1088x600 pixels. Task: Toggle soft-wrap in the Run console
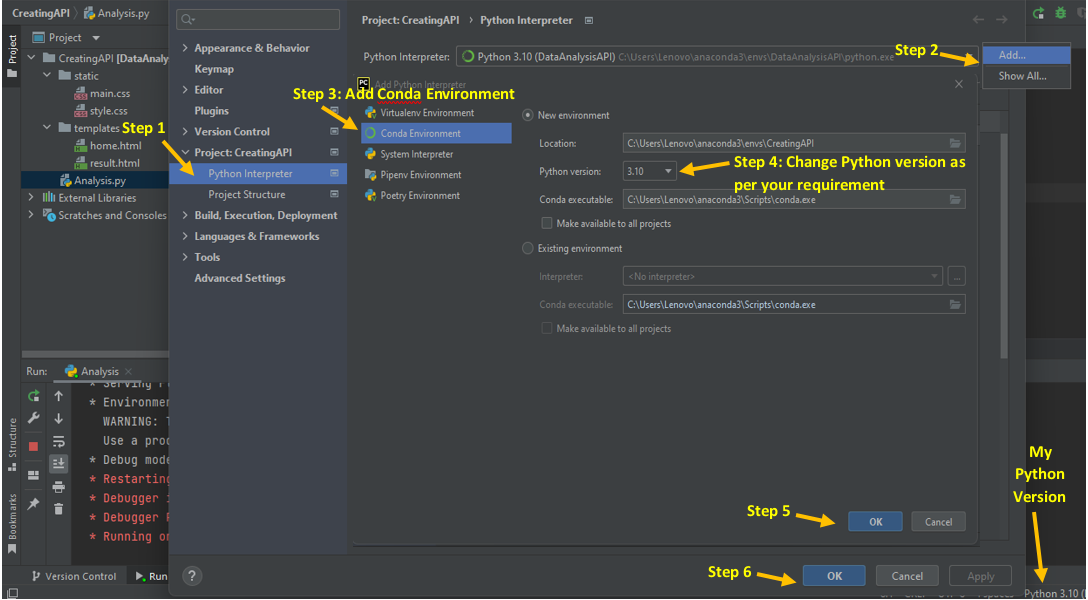(x=59, y=441)
